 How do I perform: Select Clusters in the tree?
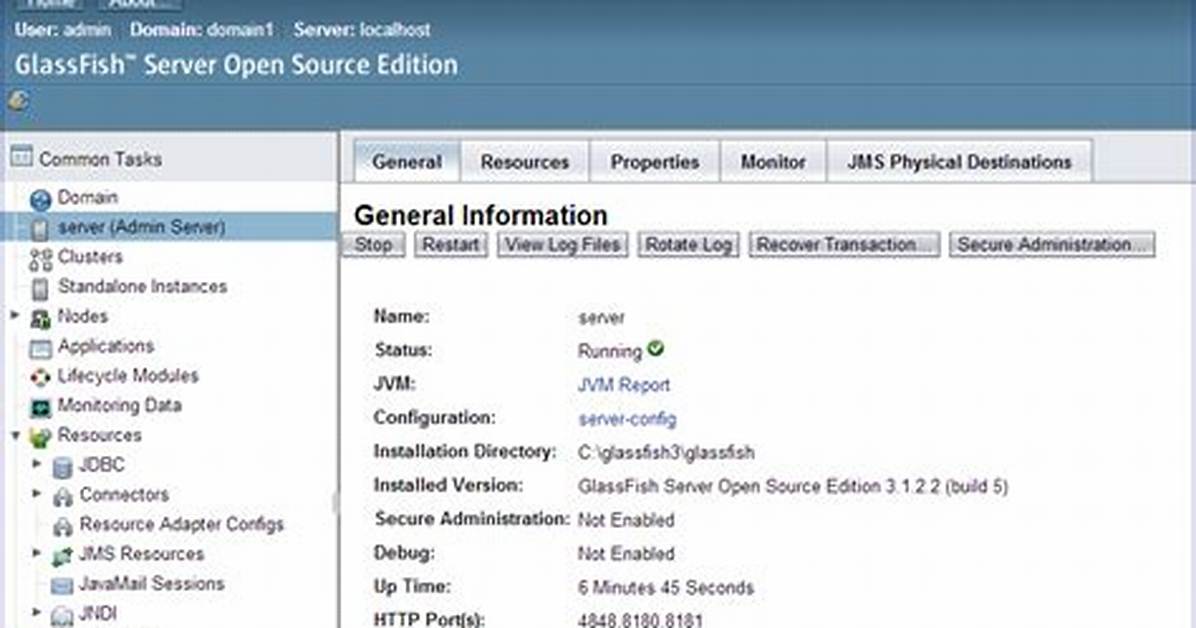90,256
